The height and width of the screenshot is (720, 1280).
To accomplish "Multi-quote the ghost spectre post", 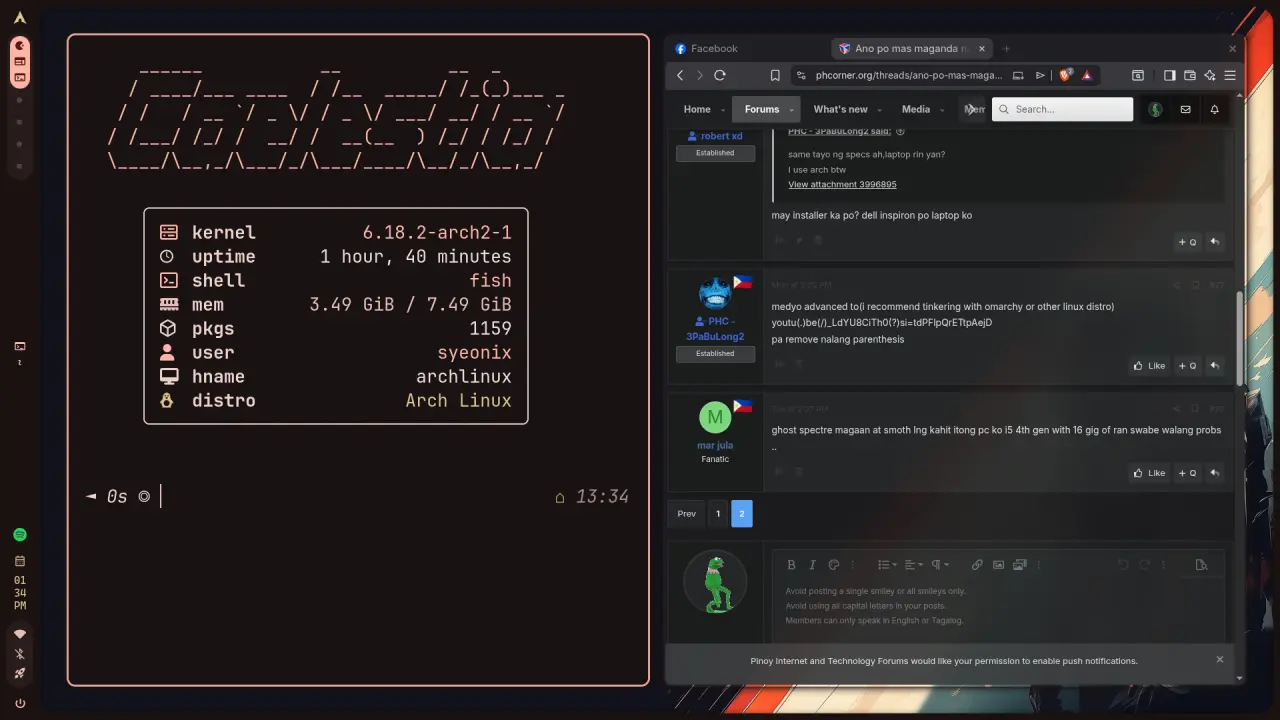I will tap(1187, 473).
